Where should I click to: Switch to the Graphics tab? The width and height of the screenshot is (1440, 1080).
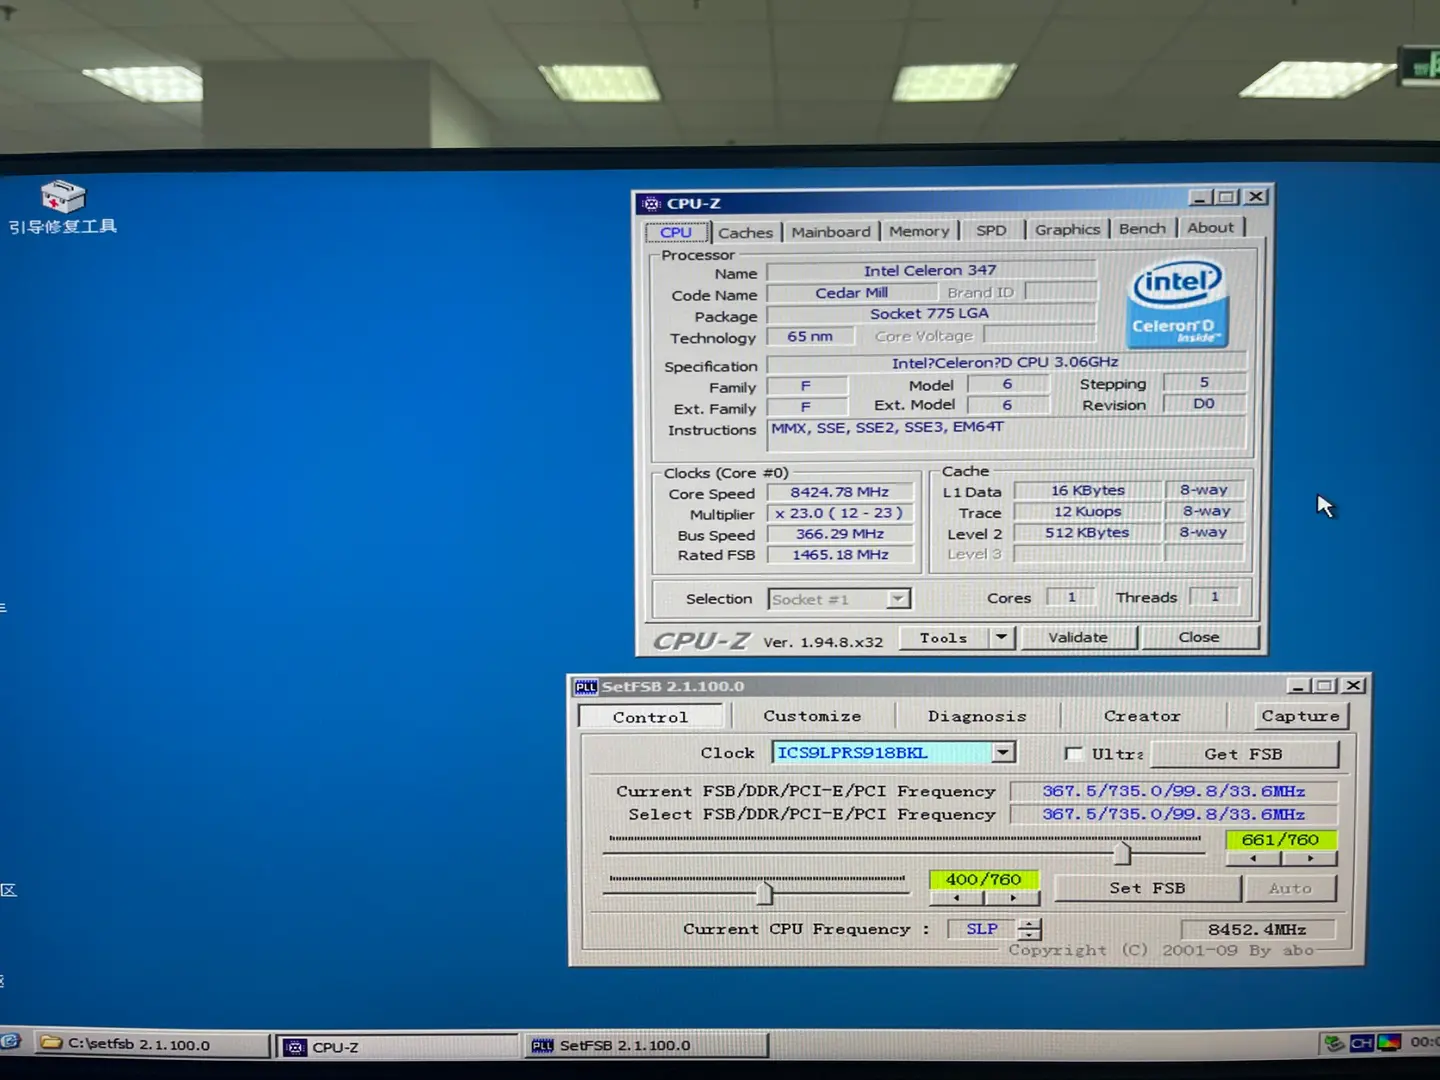(x=1067, y=229)
